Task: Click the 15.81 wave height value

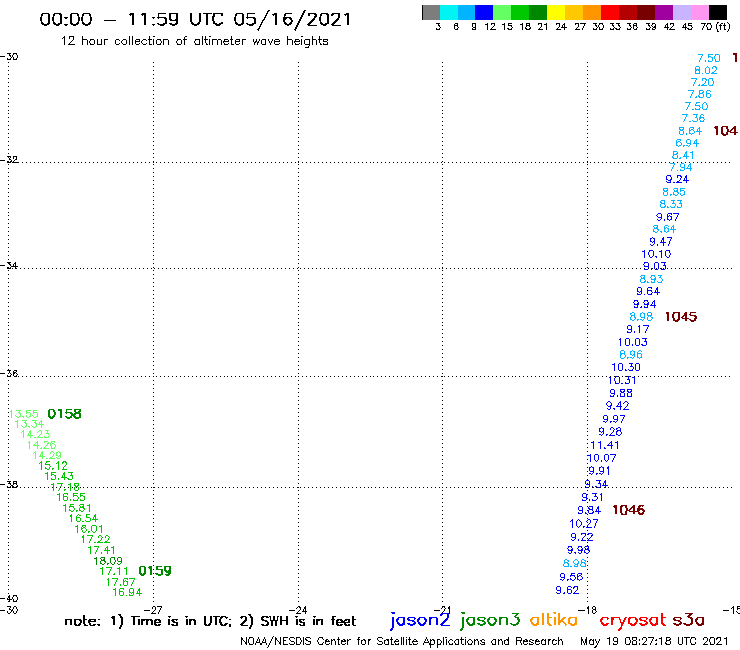Action: [x=77, y=508]
